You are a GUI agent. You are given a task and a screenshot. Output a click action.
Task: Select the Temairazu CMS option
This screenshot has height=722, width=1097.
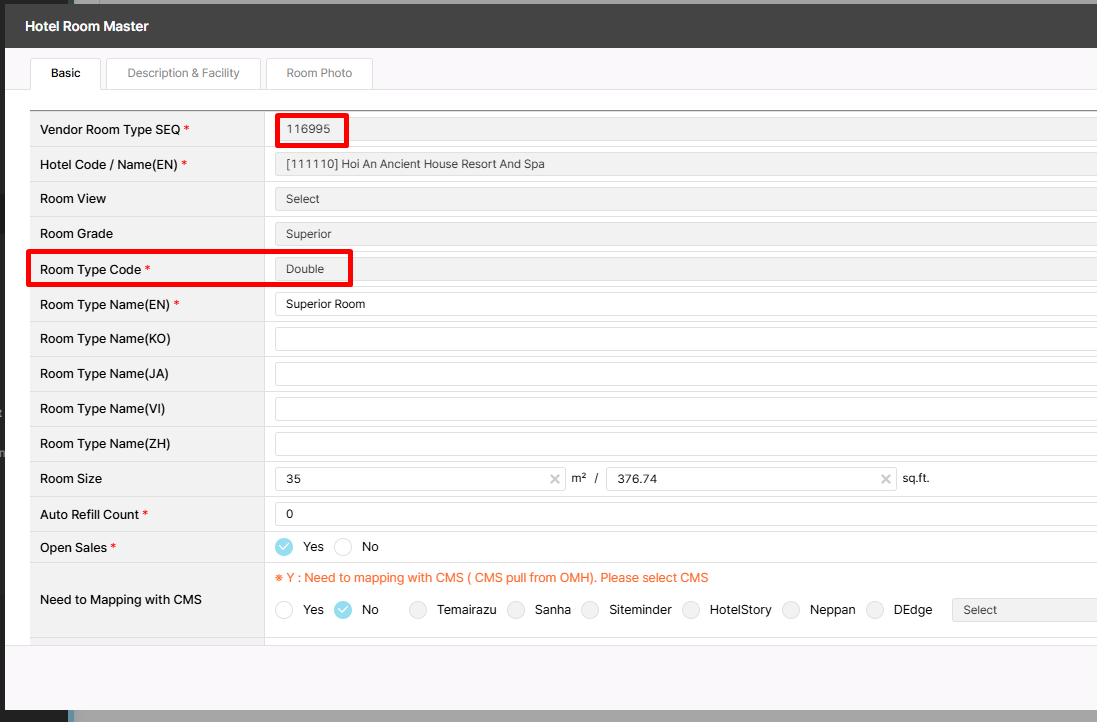click(x=418, y=610)
